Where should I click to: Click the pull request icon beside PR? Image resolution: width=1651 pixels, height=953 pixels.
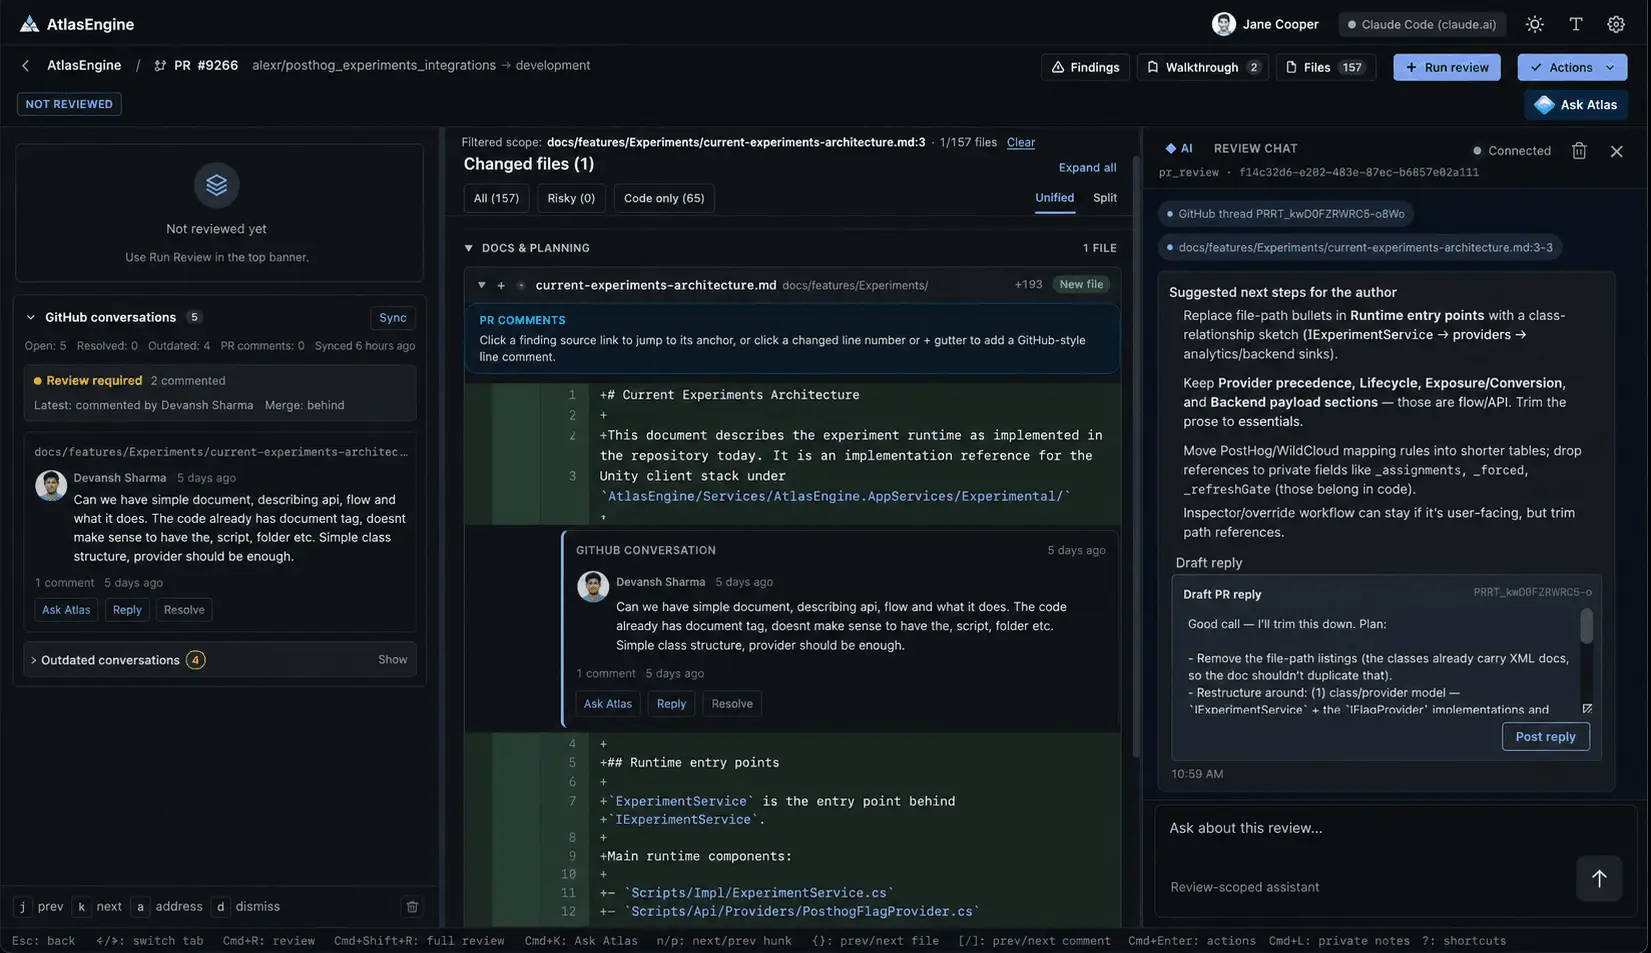click(x=160, y=66)
